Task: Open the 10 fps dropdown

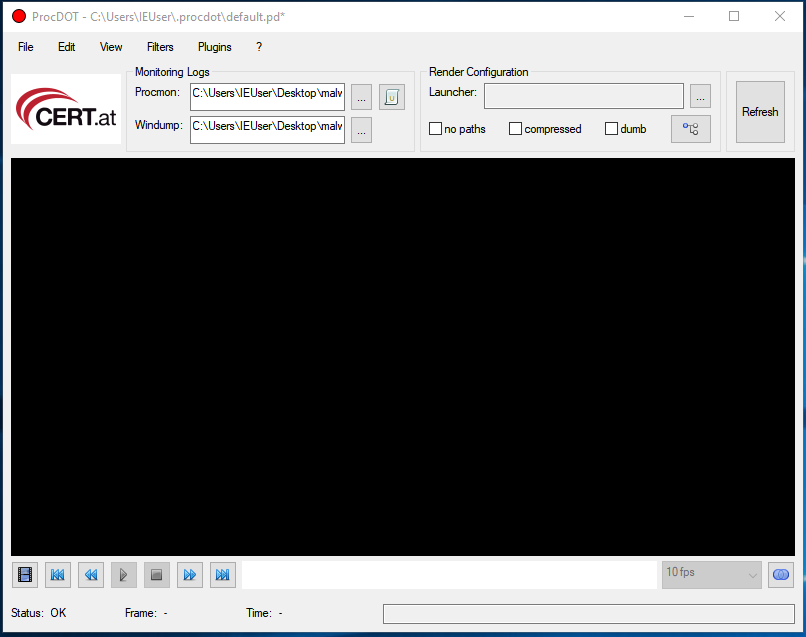Action: coord(711,575)
